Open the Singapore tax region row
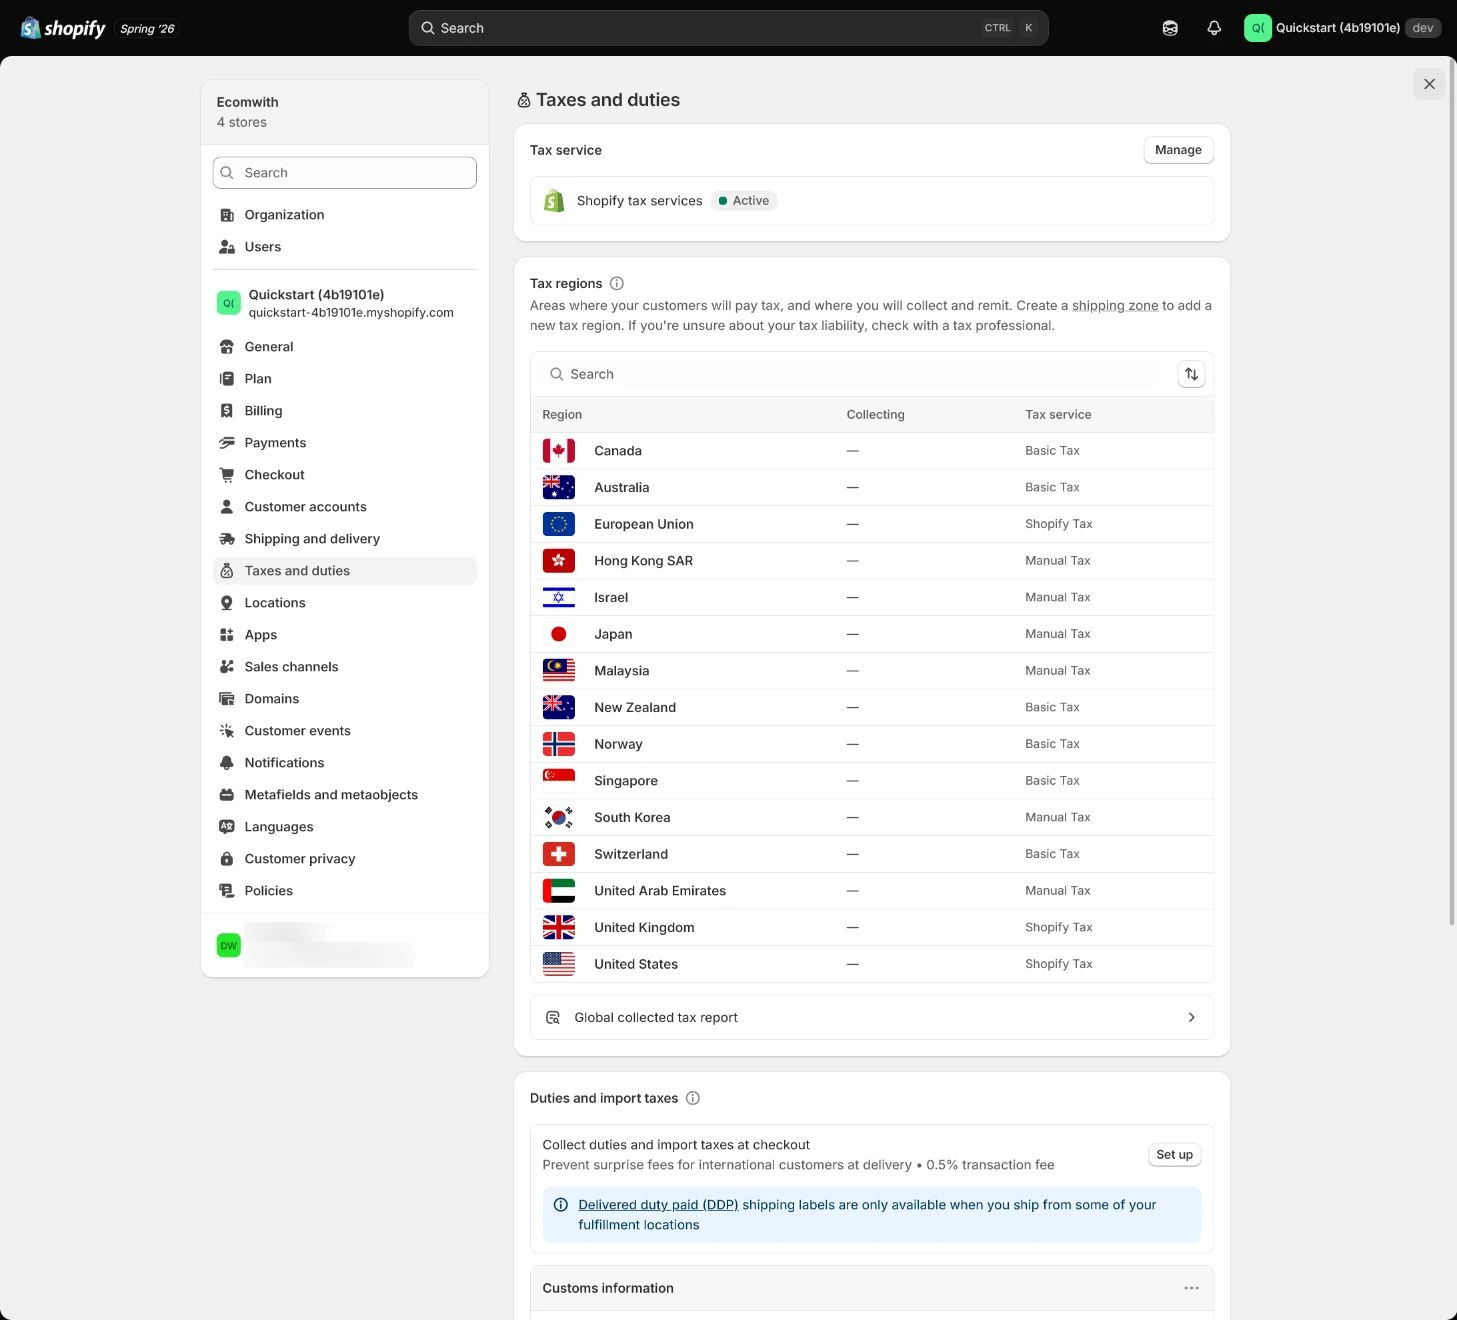 click(871, 781)
